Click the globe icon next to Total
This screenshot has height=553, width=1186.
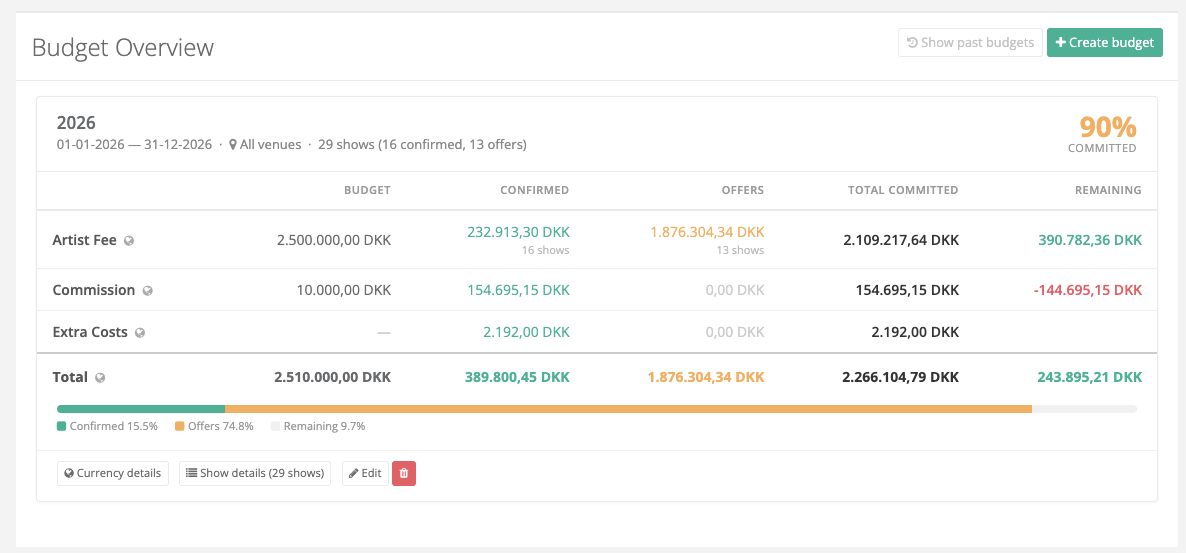[x=99, y=378]
